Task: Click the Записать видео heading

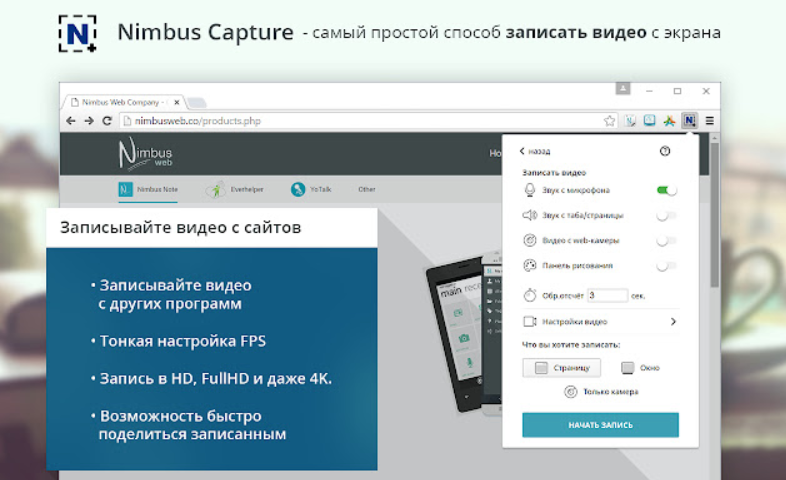Action: 554,173
